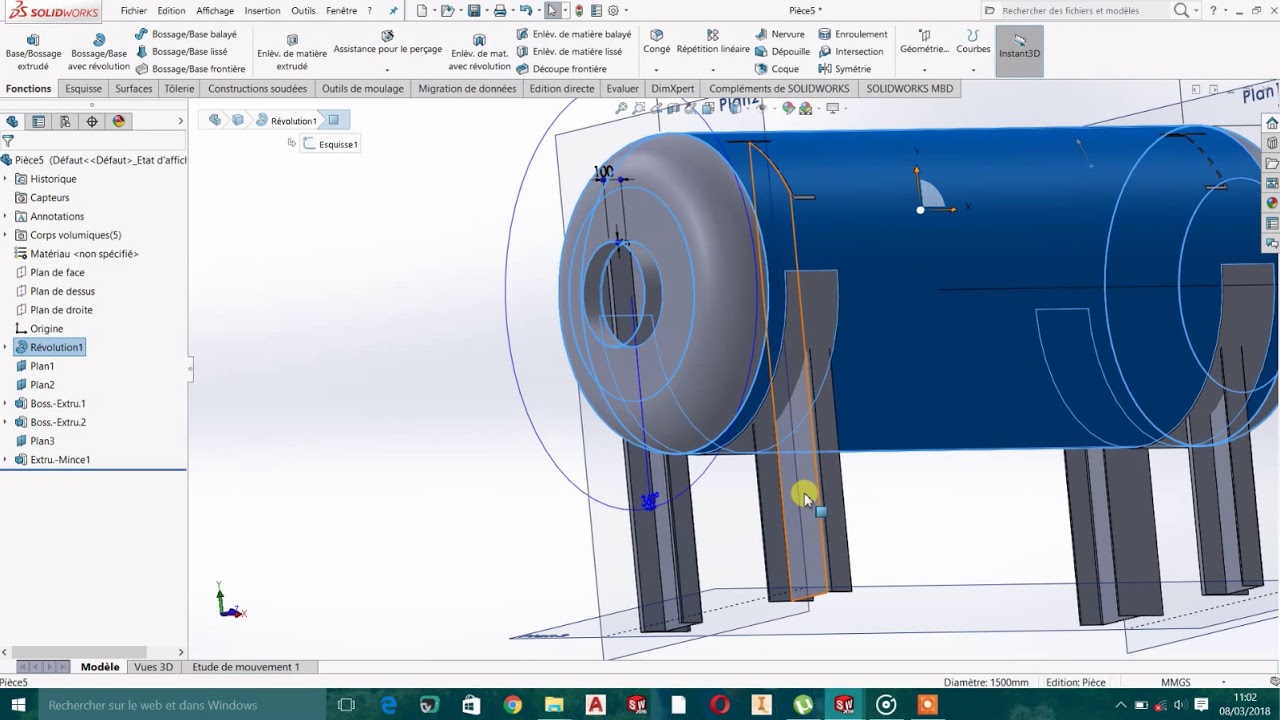Open the PropertyManager tab icon
Screen dimensions: 1280x720
click(38, 121)
